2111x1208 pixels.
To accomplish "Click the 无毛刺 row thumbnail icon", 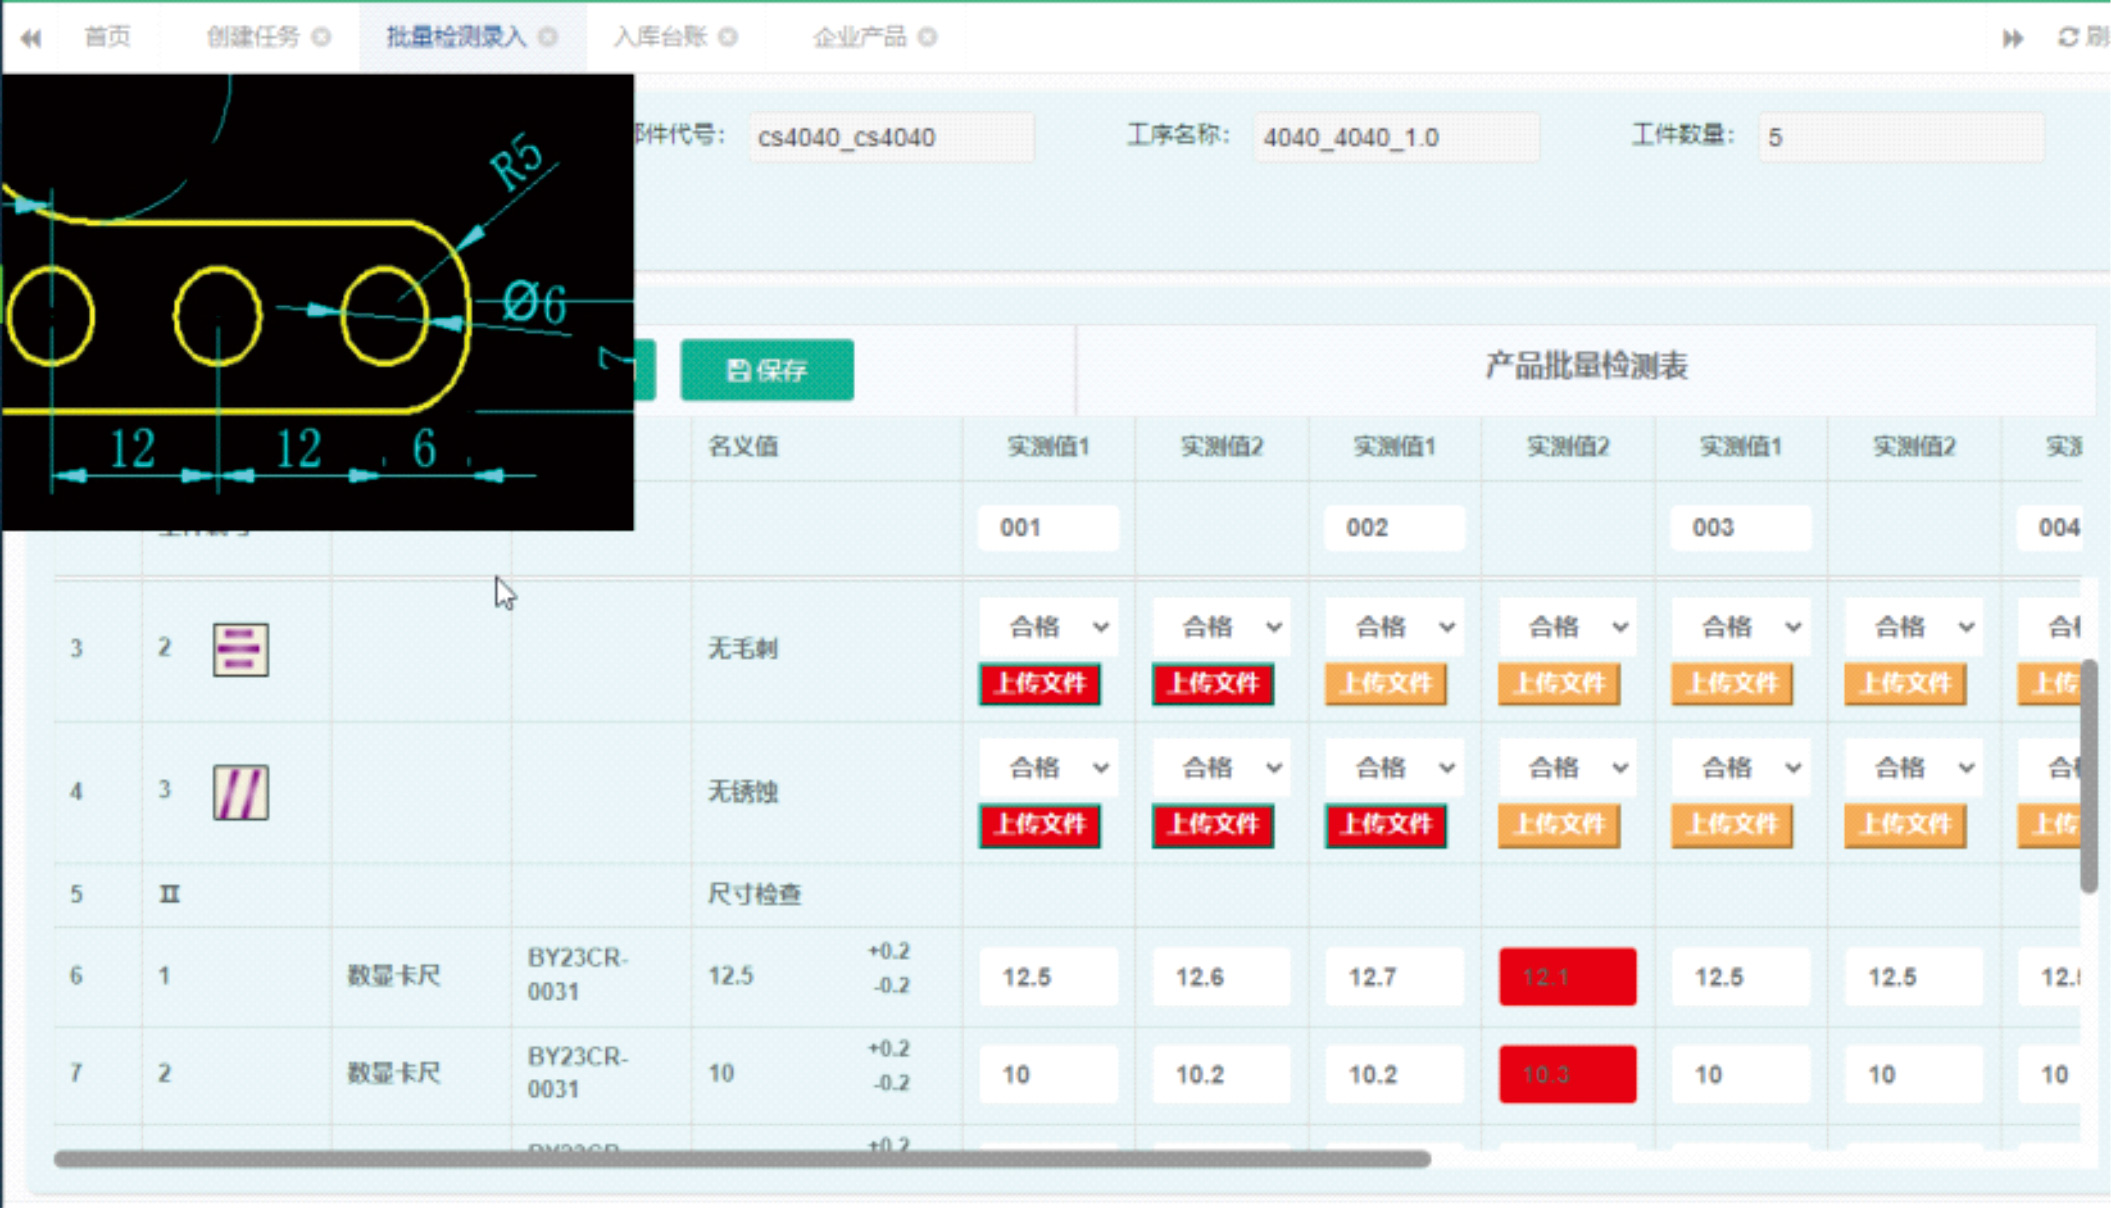I will [x=240, y=649].
